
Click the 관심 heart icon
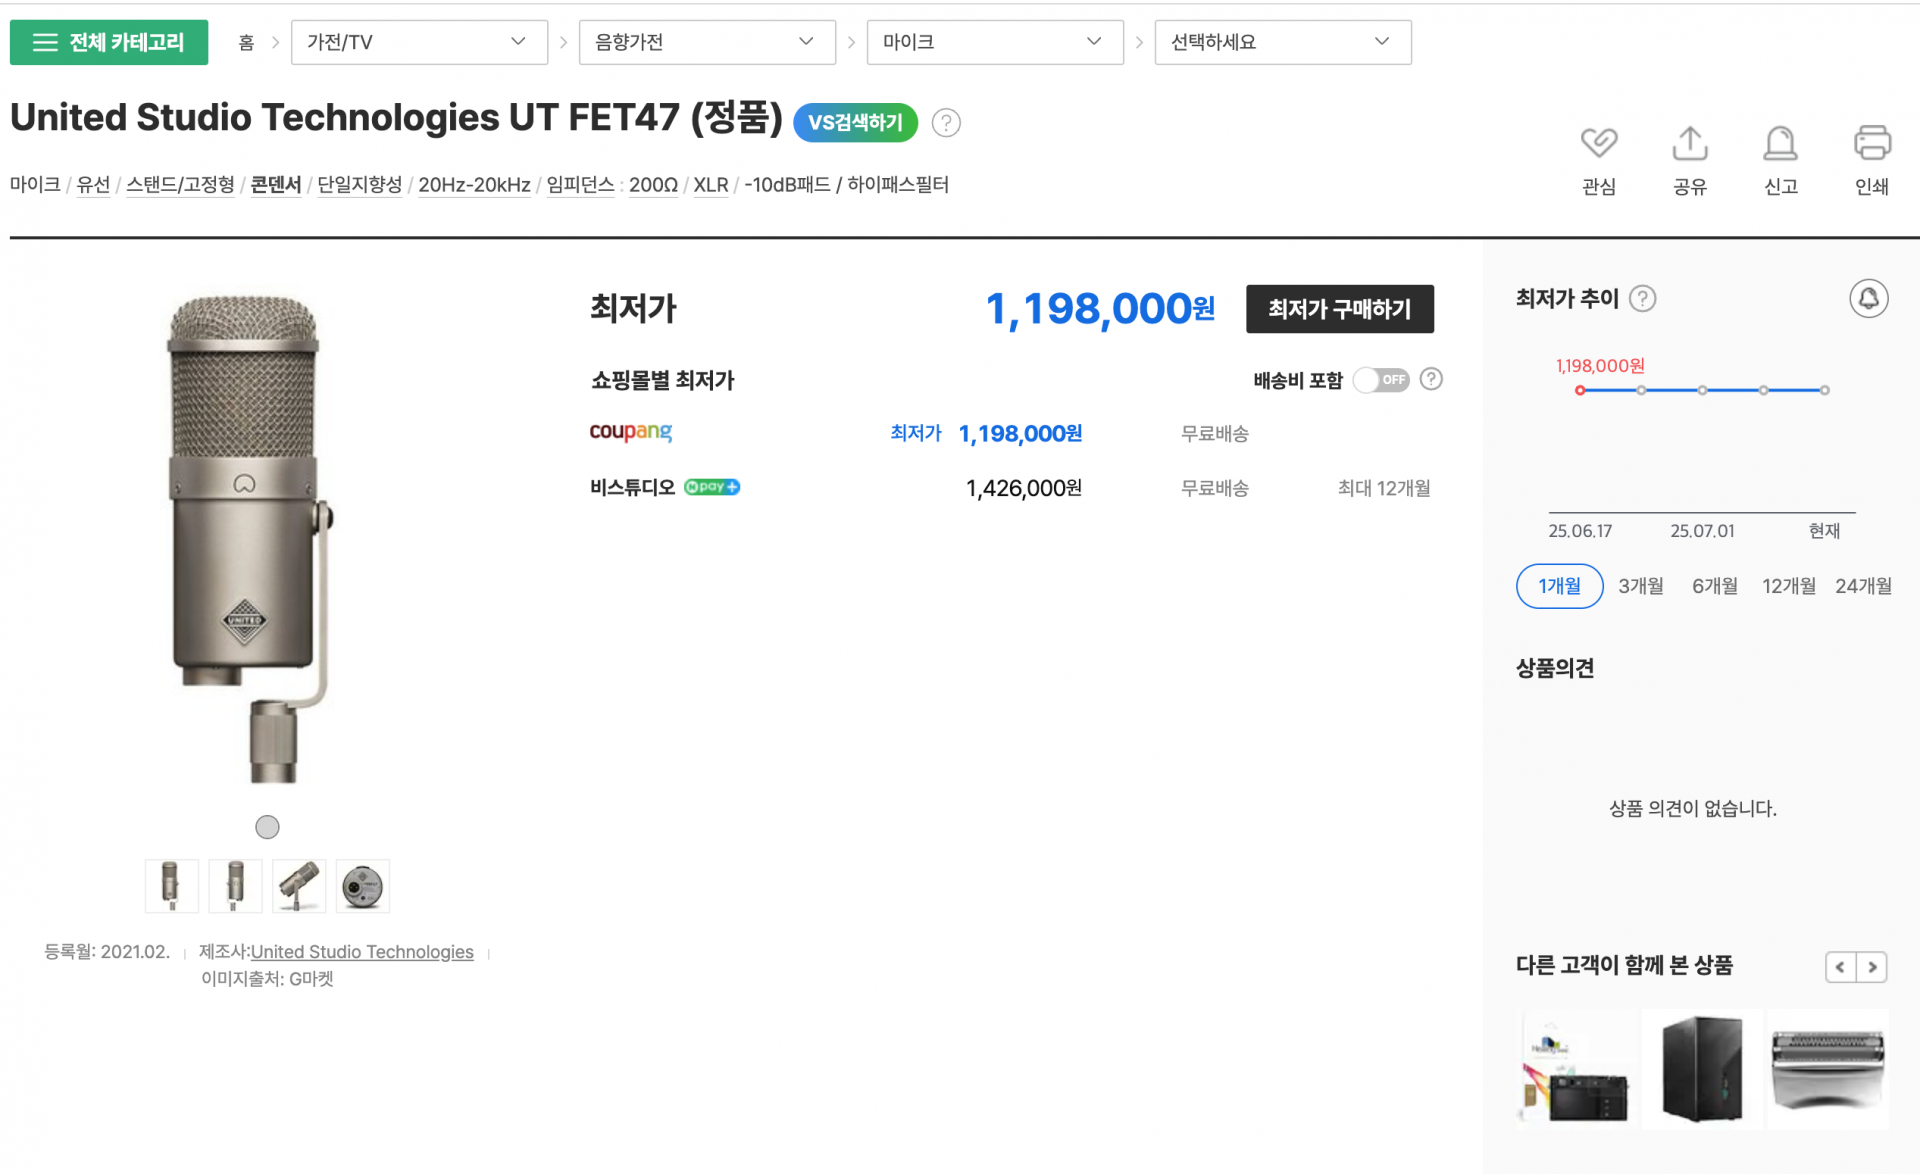pyautogui.click(x=1598, y=144)
